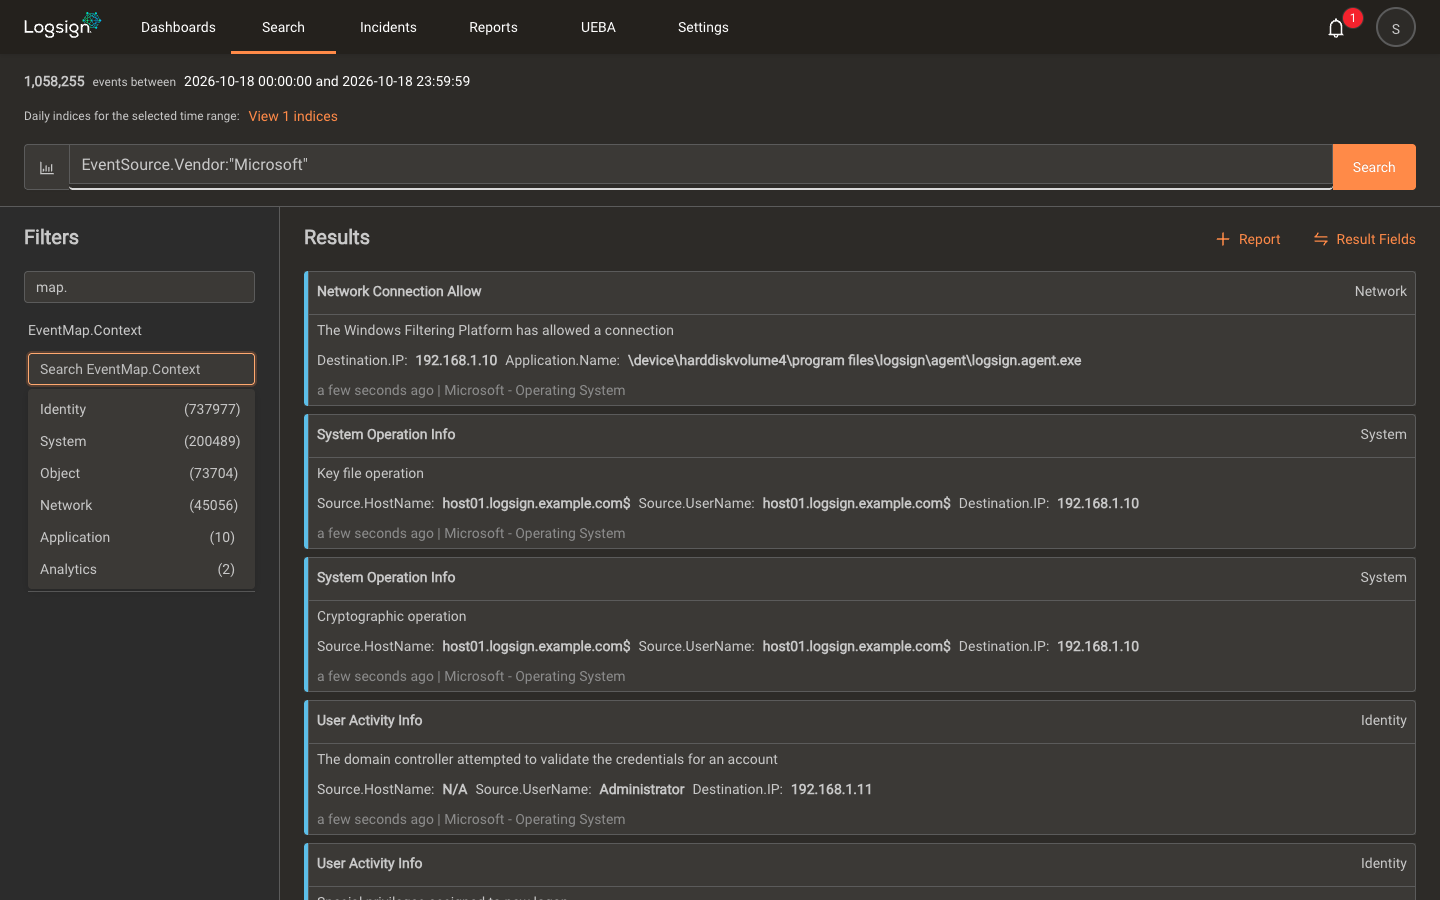1440x900 pixels.
Task: Click the 1,058,255 events count
Action: [54, 81]
